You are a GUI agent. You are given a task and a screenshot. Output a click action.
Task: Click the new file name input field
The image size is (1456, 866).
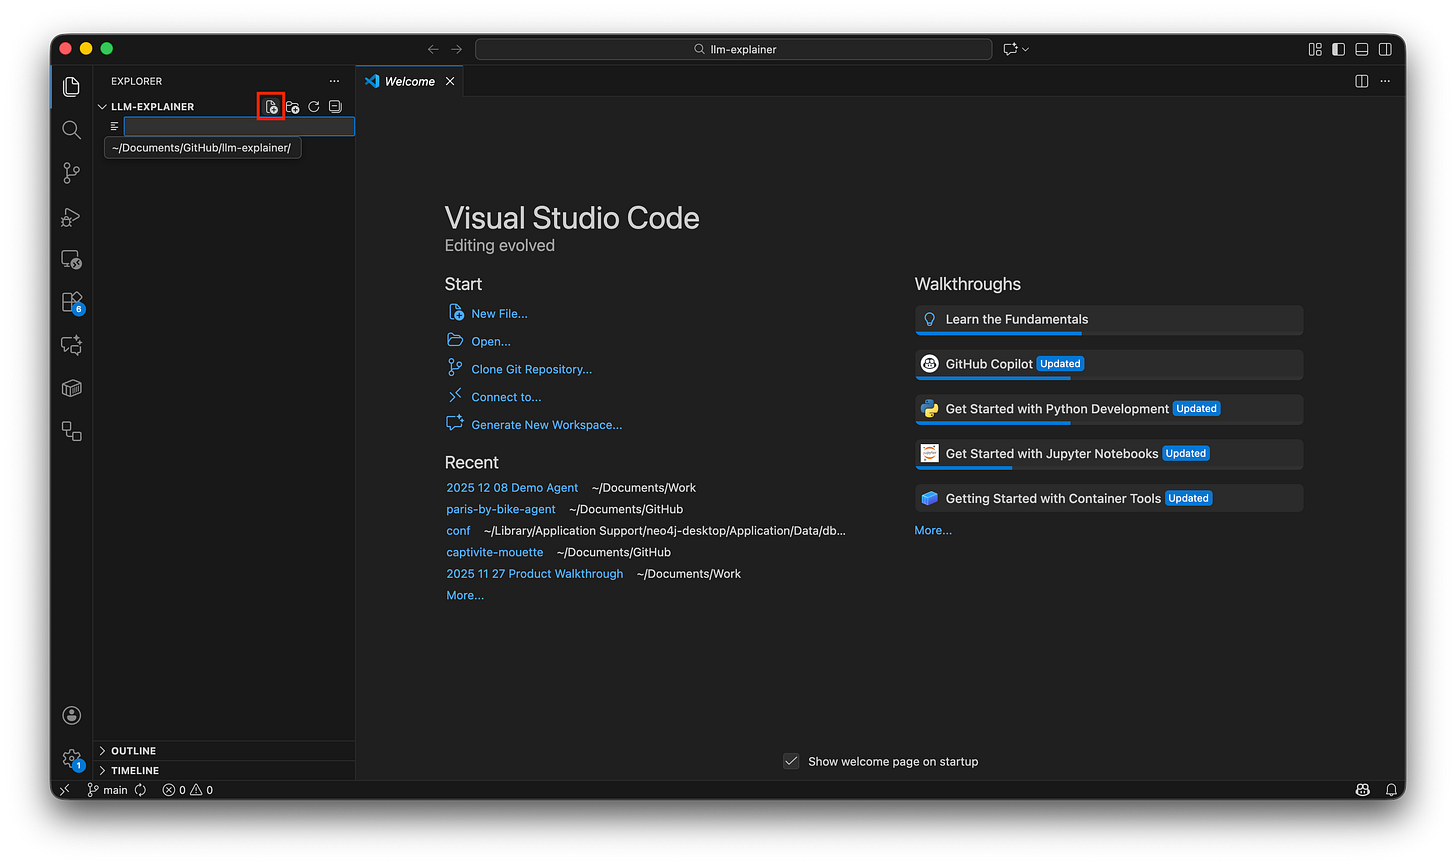pyautogui.click(x=238, y=126)
